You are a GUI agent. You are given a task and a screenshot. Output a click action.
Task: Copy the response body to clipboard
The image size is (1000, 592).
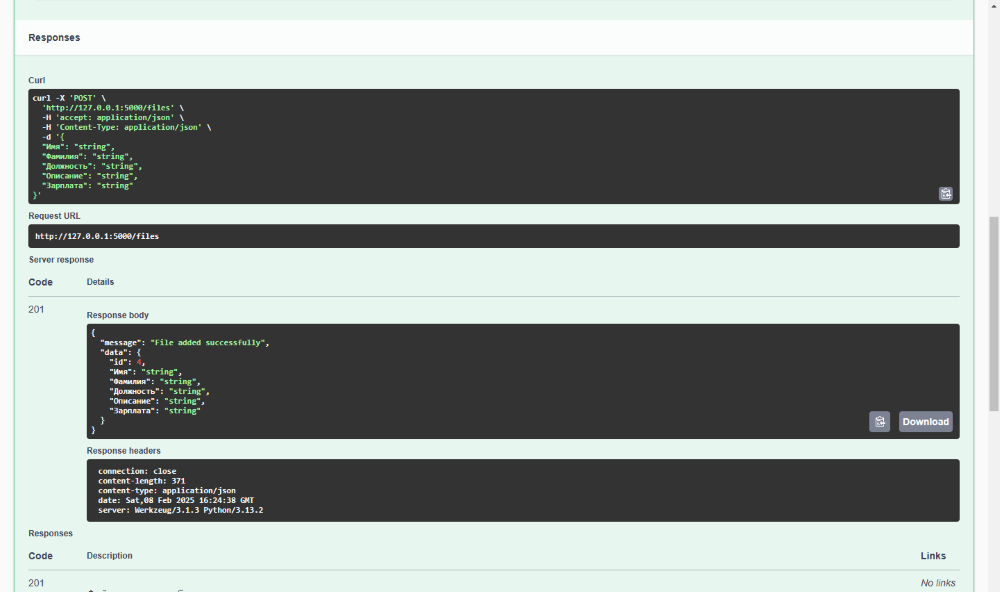pyautogui.click(x=879, y=422)
